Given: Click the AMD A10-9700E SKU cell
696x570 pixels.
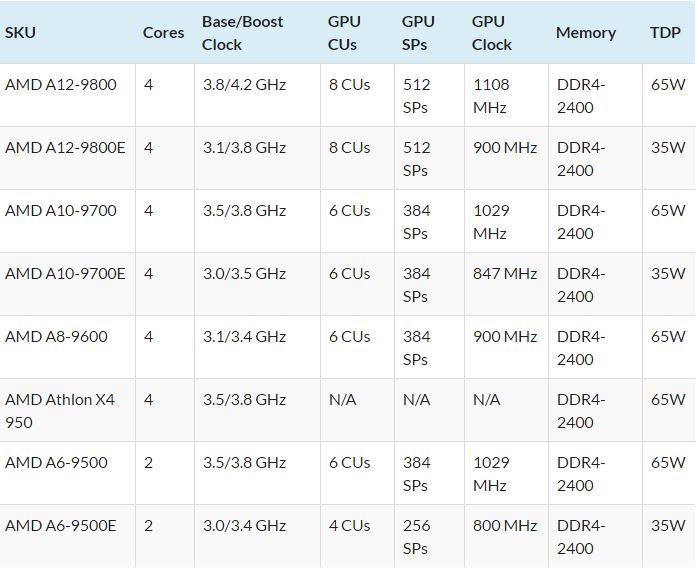Looking at the screenshot, I should 65,274.
